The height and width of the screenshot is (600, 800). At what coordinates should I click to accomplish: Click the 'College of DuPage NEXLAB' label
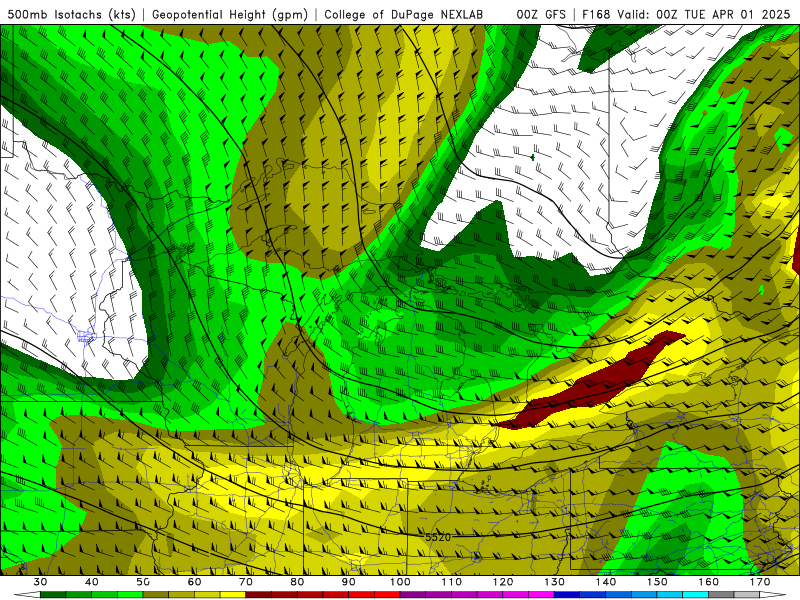coord(404,14)
